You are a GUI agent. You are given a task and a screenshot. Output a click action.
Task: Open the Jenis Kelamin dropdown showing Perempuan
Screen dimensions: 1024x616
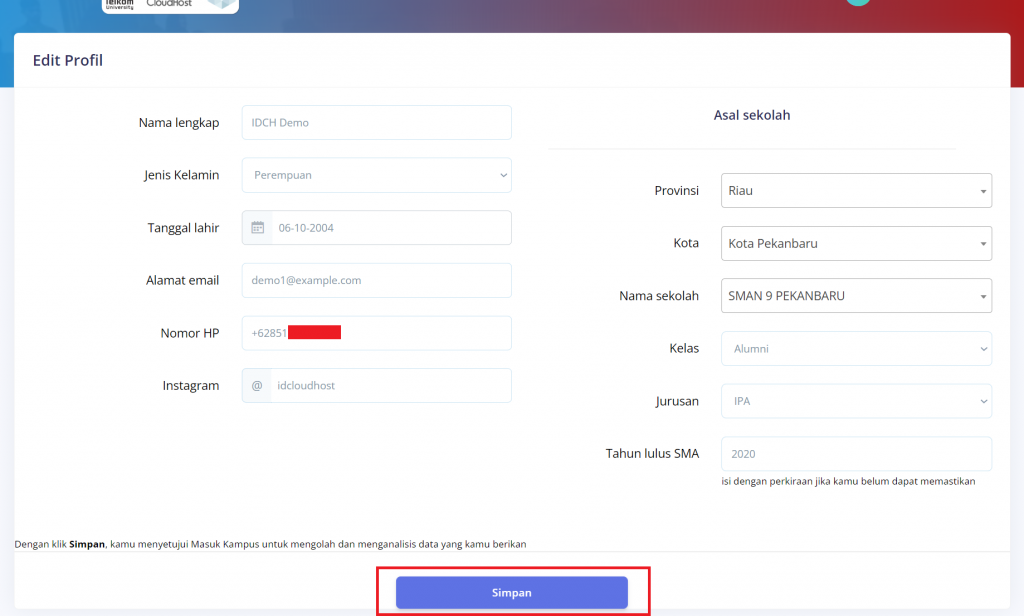click(376, 175)
